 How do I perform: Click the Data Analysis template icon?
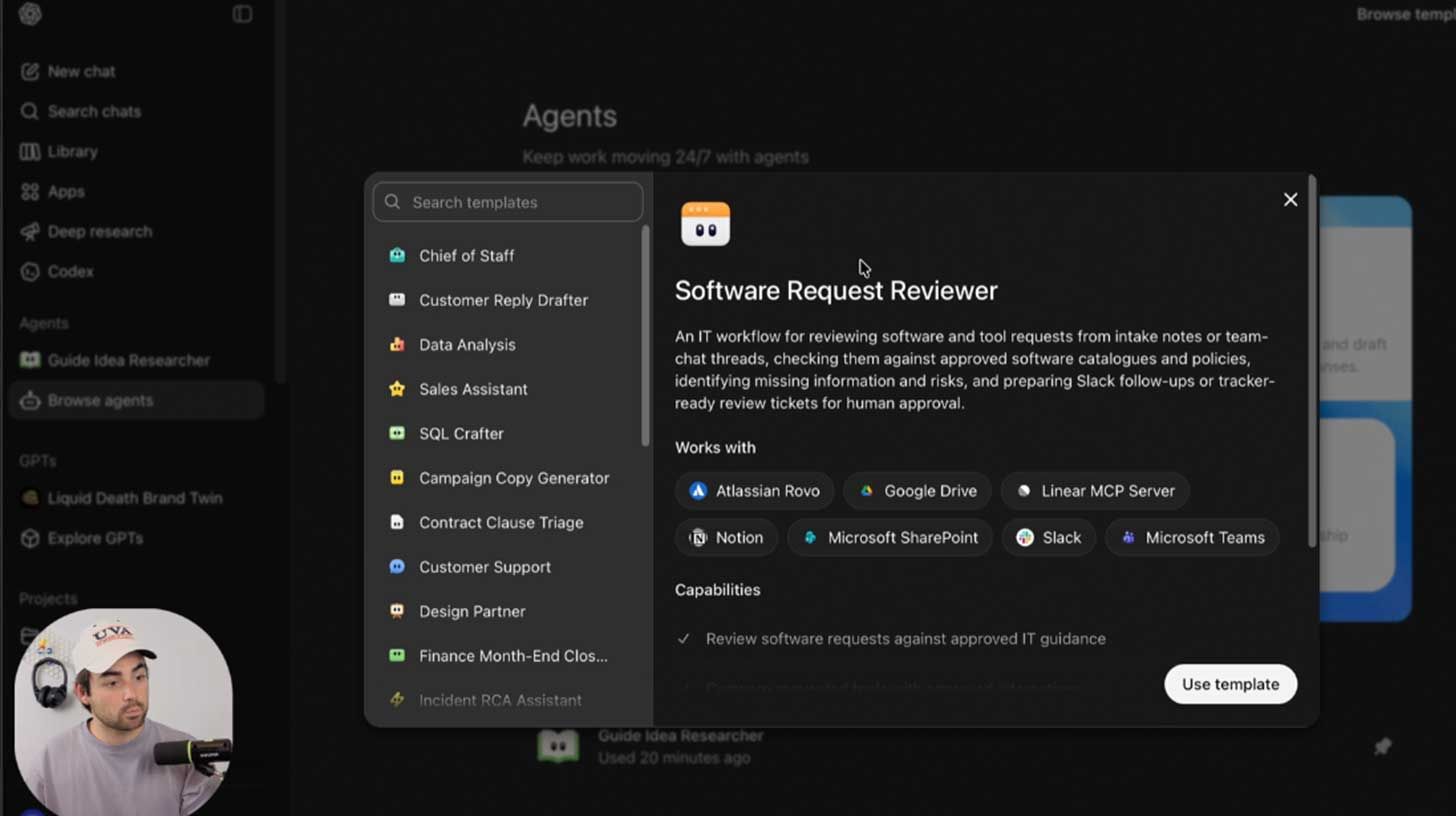(397, 344)
